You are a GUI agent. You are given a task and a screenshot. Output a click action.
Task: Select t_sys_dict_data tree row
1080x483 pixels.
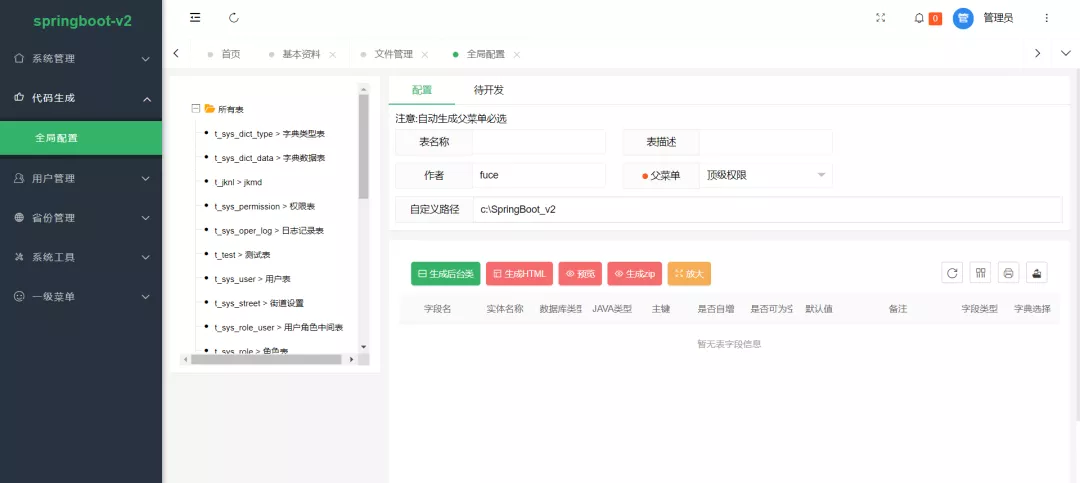coord(269,158)
